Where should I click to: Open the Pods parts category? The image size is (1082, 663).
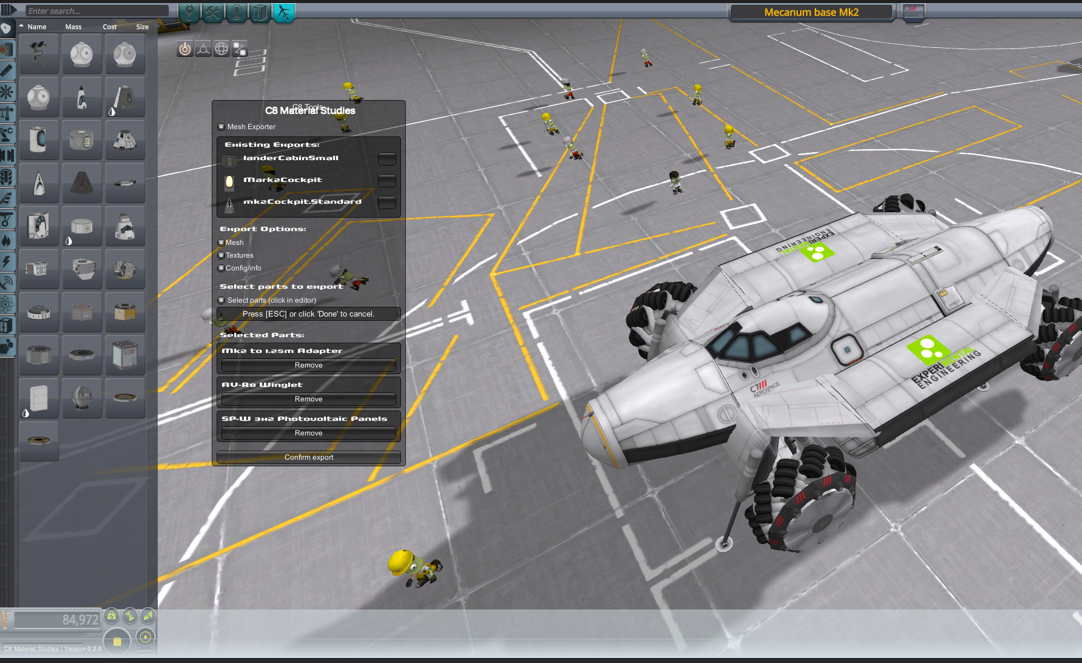[x=7, y=28]
